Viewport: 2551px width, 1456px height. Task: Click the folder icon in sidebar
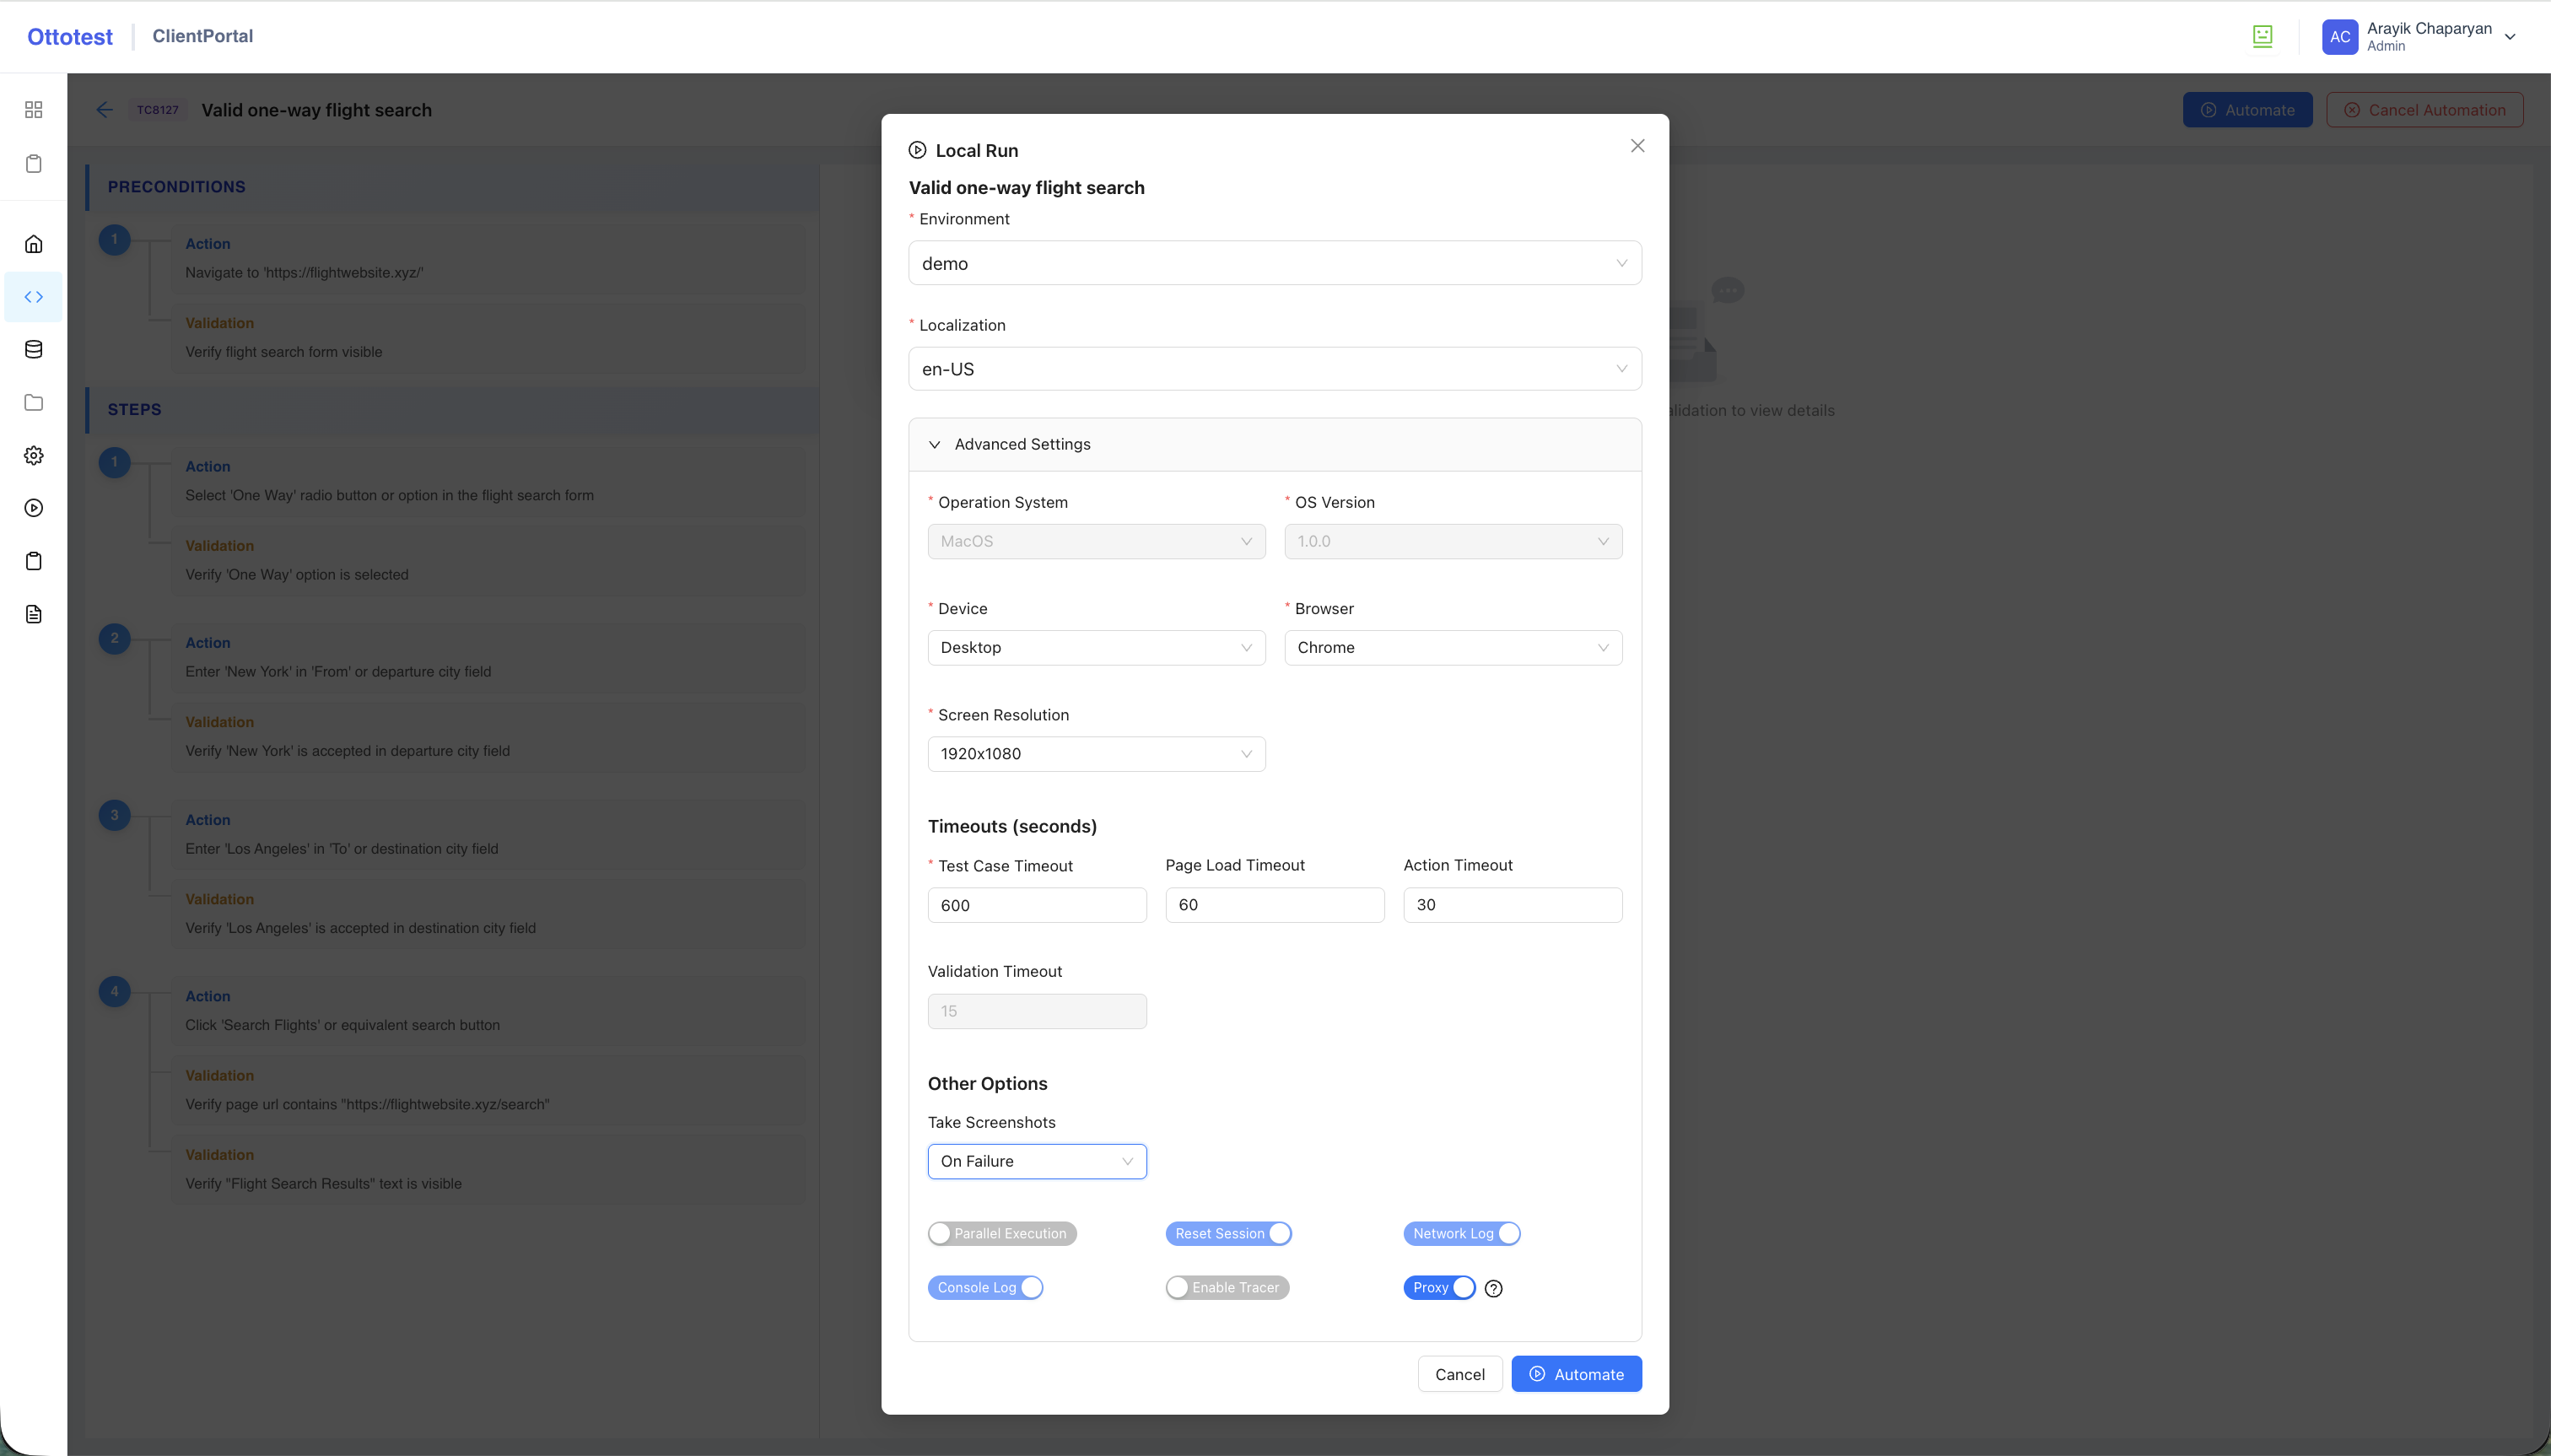[x=34, y=402]
